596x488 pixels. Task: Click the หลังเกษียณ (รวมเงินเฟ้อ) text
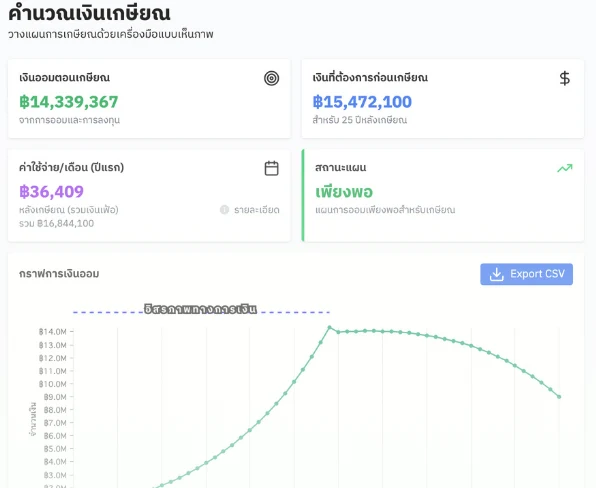[x=69, y=210]
